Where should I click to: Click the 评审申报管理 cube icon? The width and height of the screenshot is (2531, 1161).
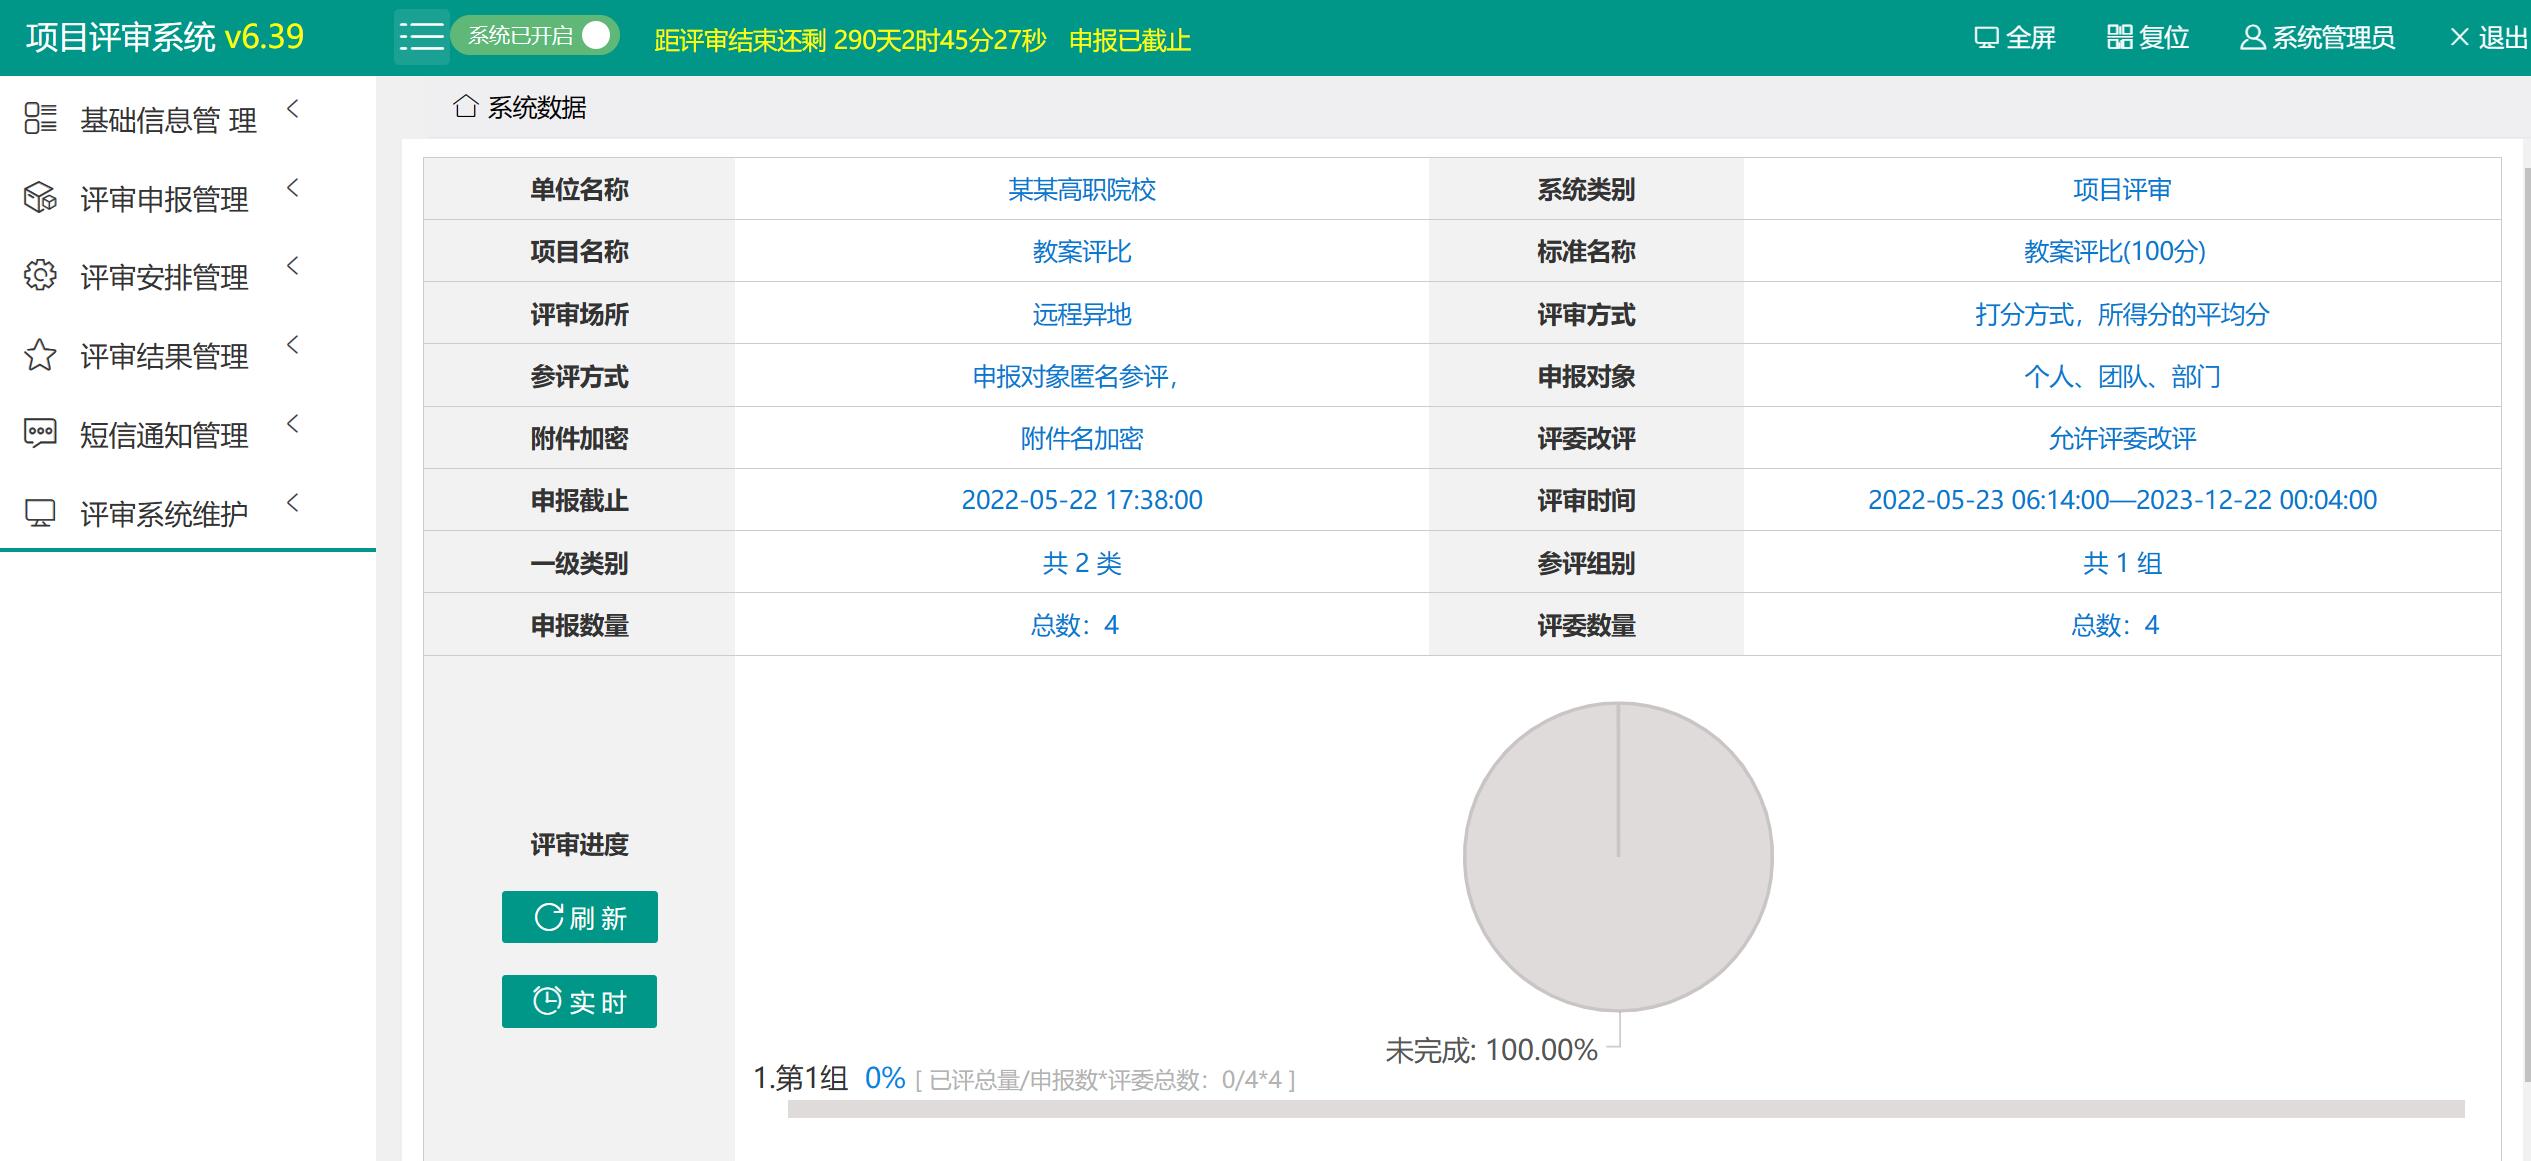tap(40, 198)
